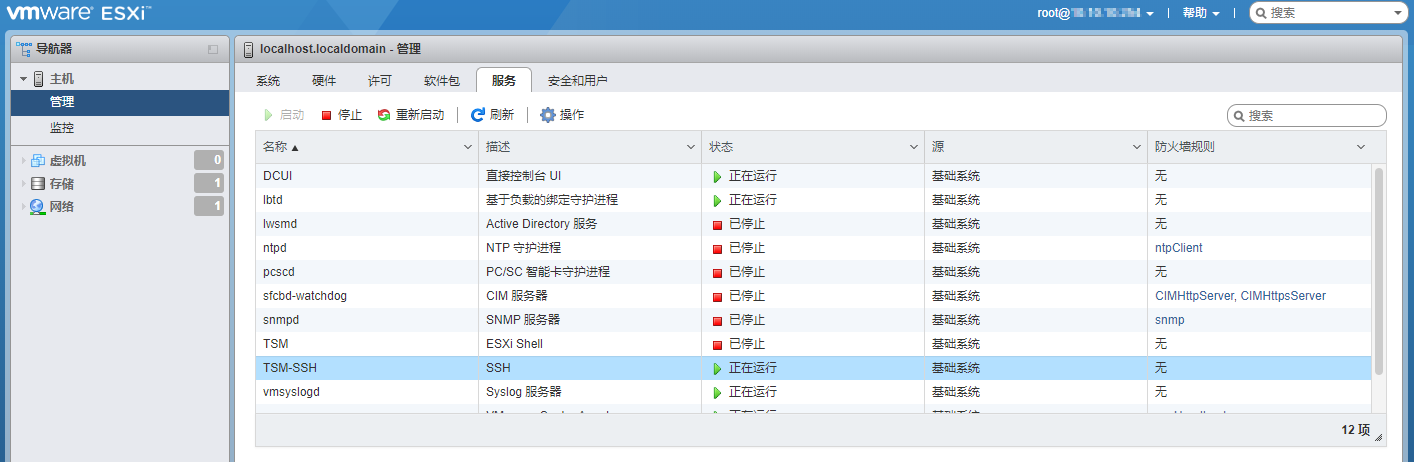
Task: Click the green Start service icon
Action: [268, 115]
